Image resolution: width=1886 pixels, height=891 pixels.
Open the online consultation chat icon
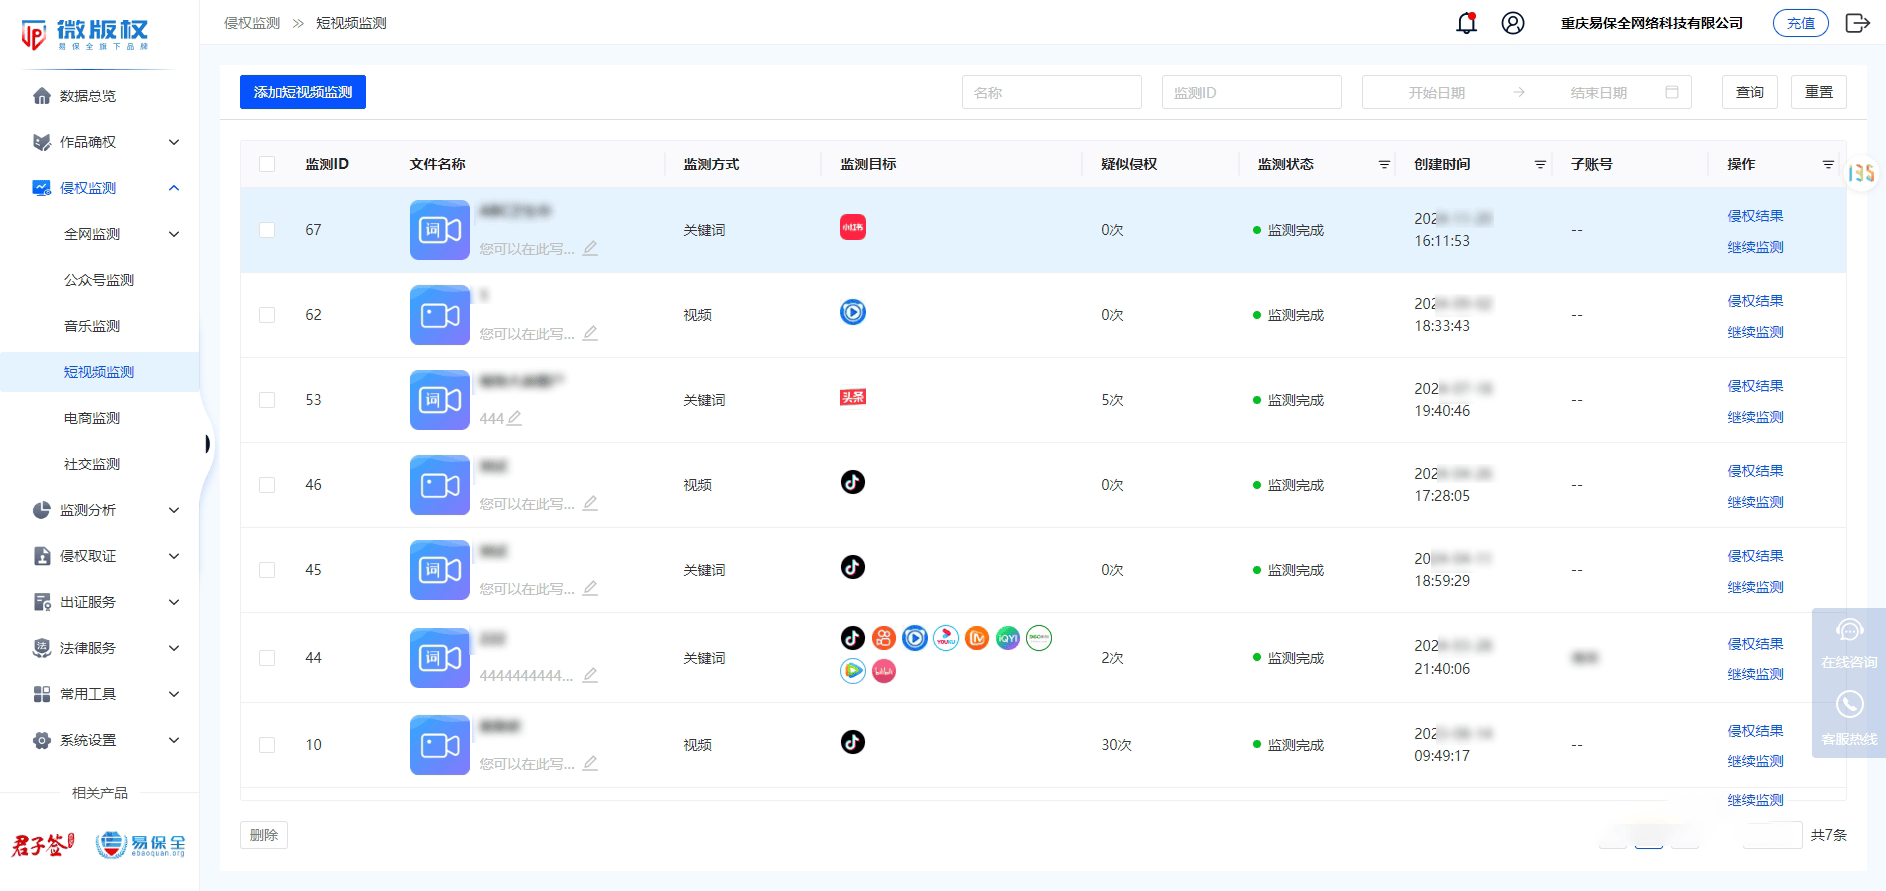pos(1849,632)
